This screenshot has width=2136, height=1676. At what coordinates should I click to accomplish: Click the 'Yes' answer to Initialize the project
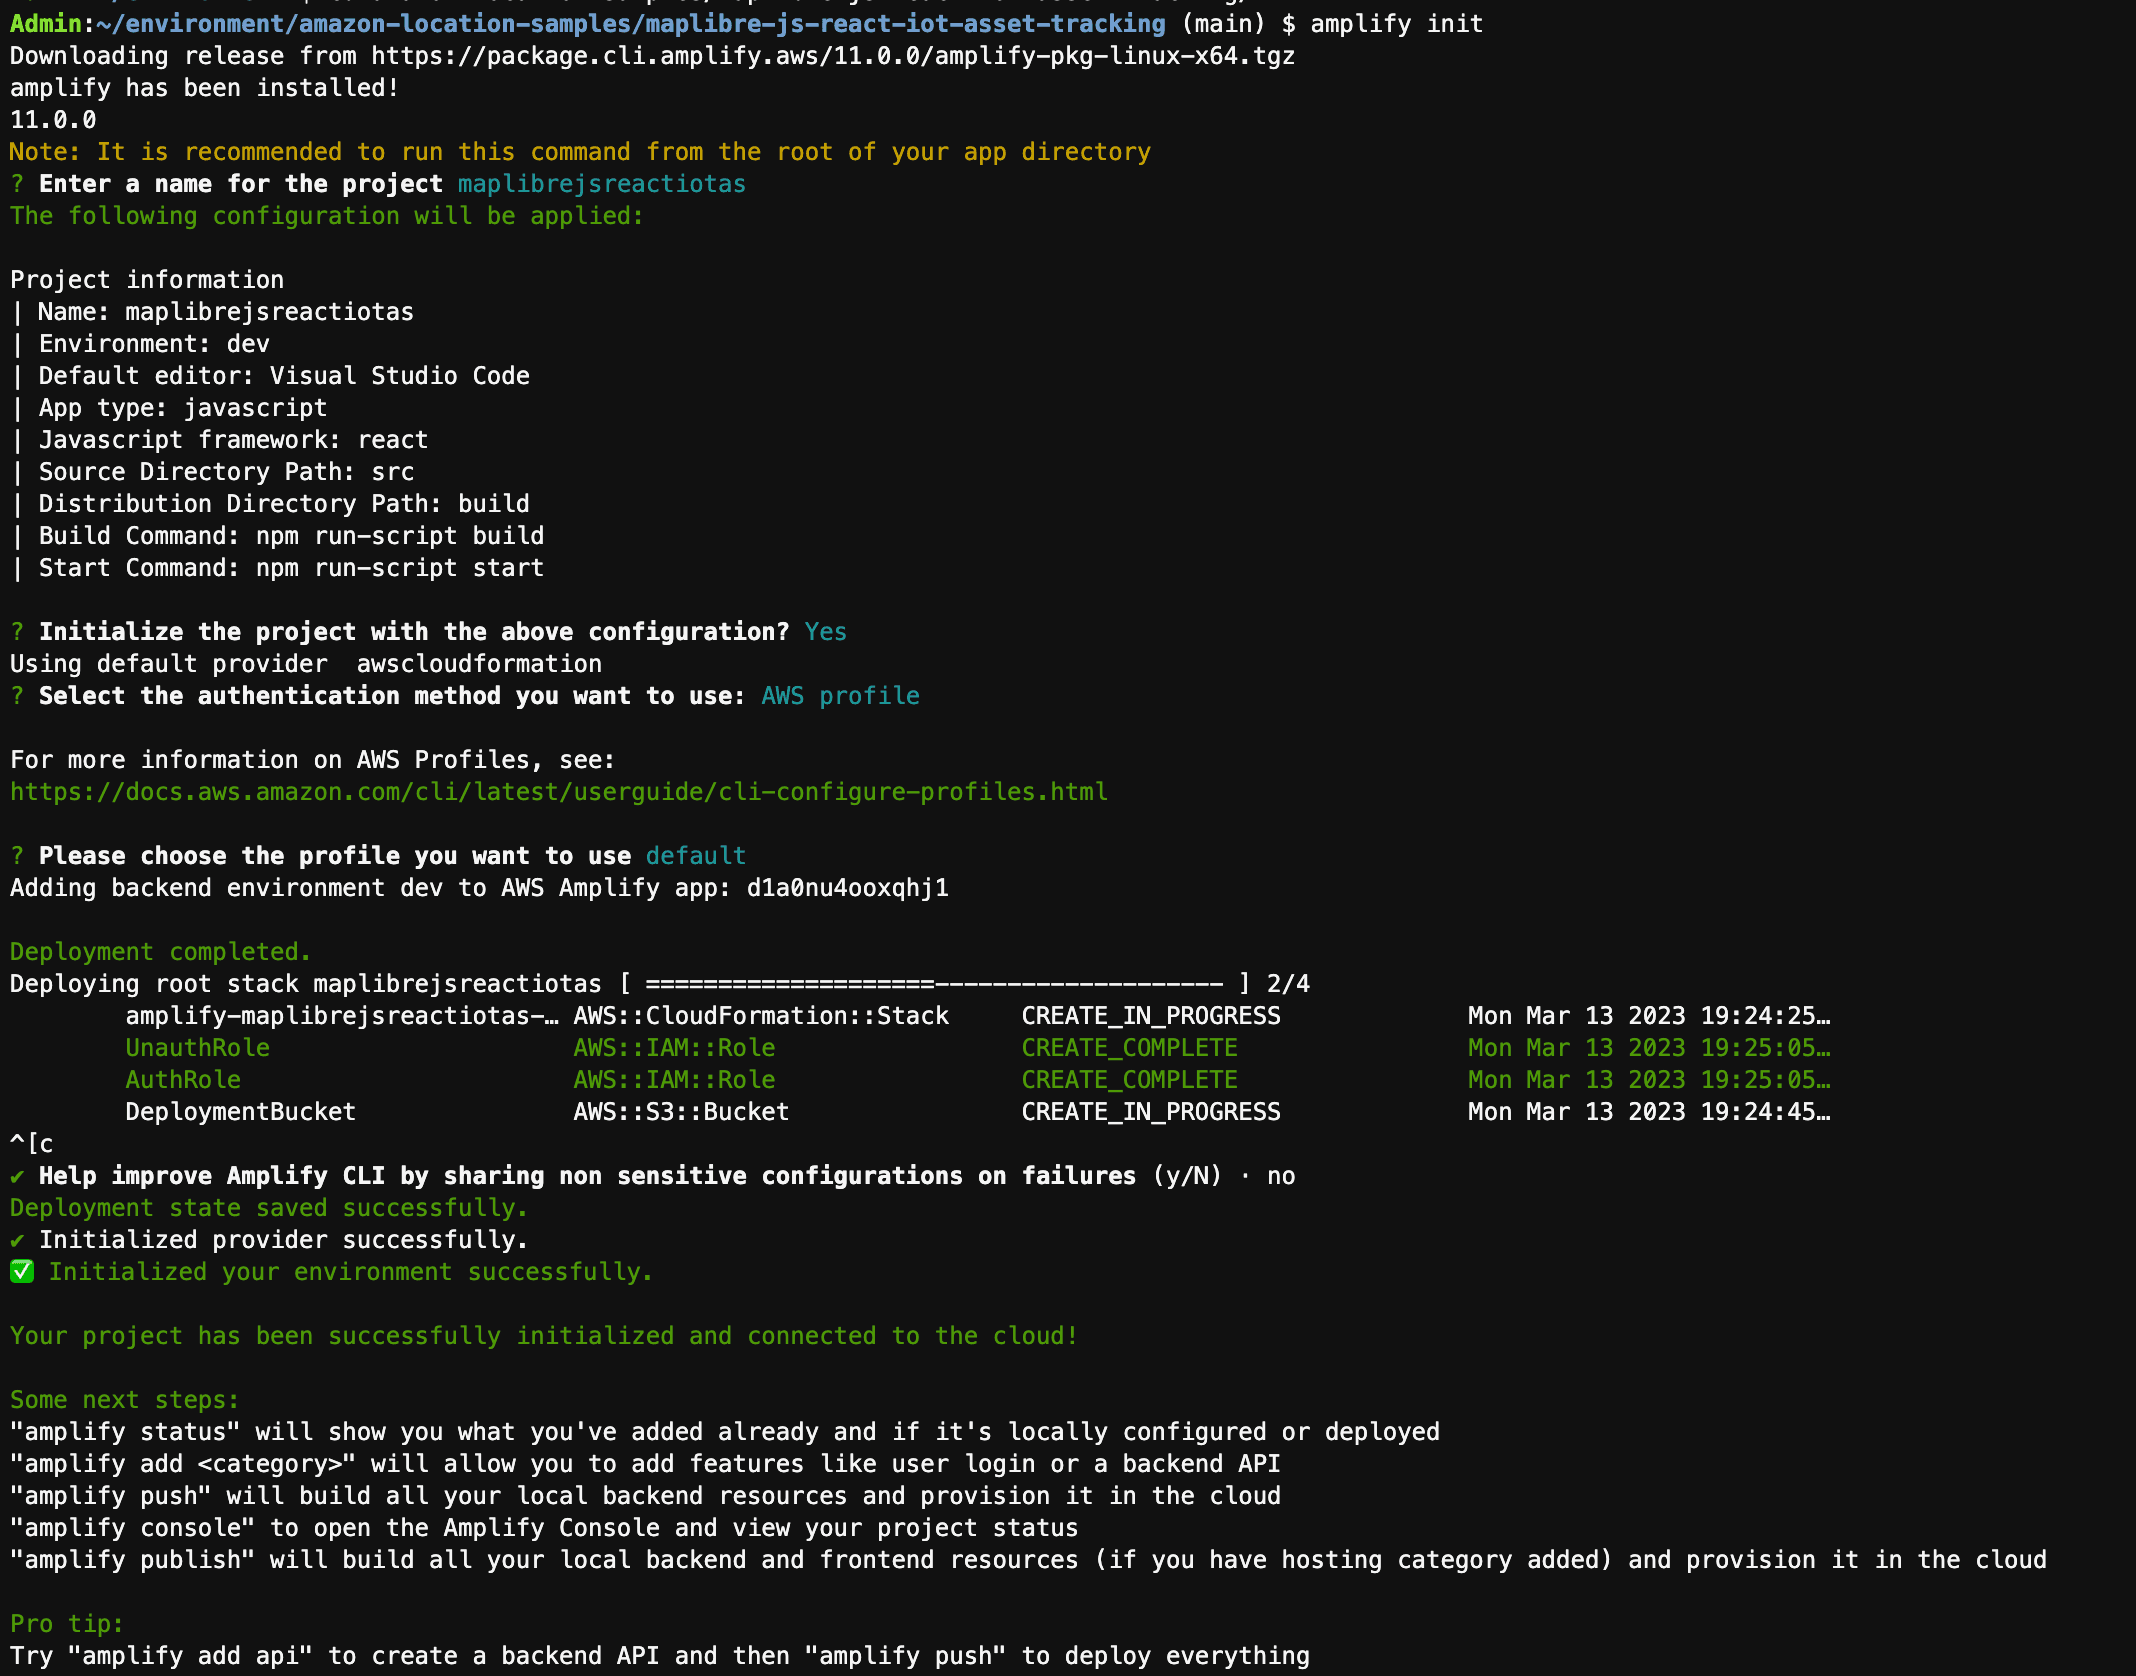click(826, 632)
